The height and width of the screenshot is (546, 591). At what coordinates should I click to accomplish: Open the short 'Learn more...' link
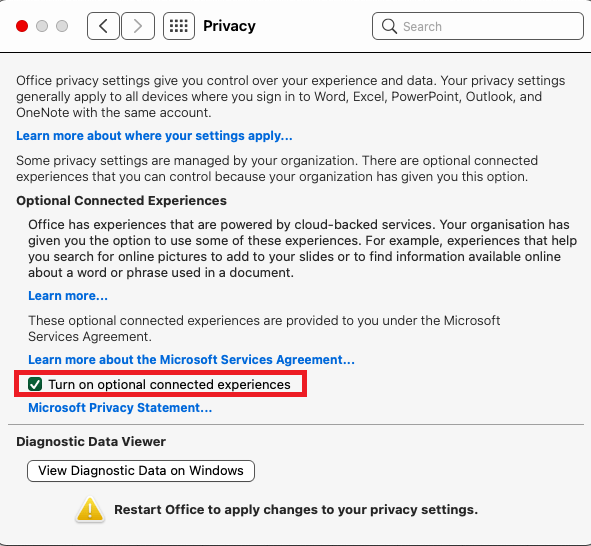(x=68, y=296)
